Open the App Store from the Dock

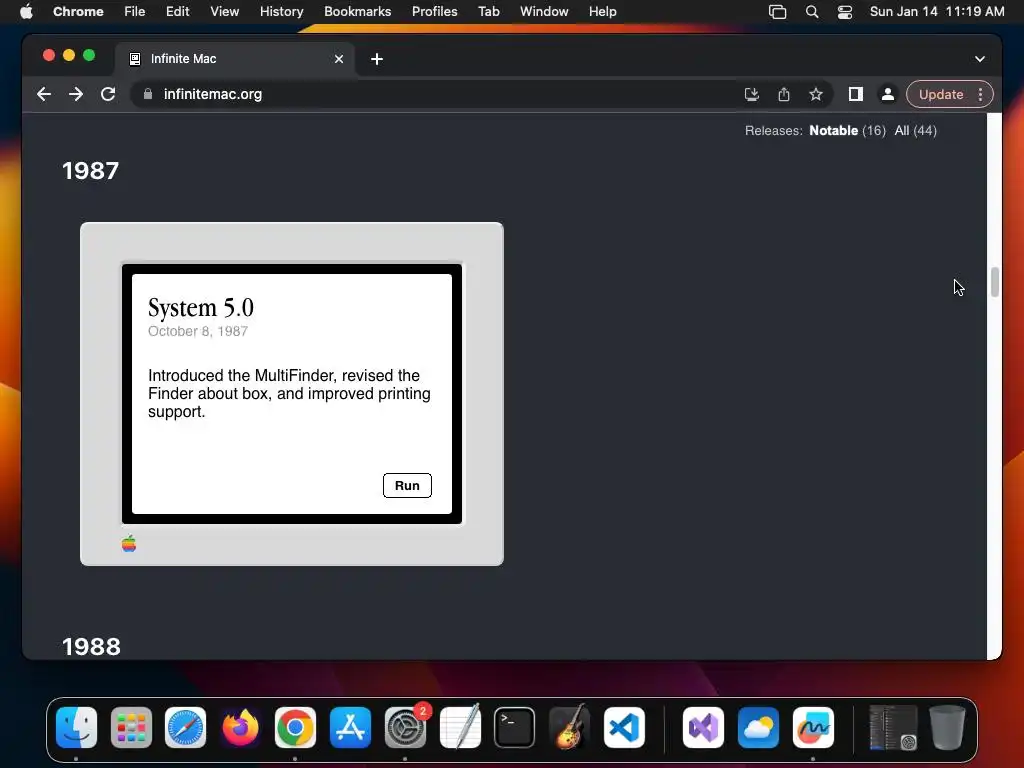click(350, 727)
